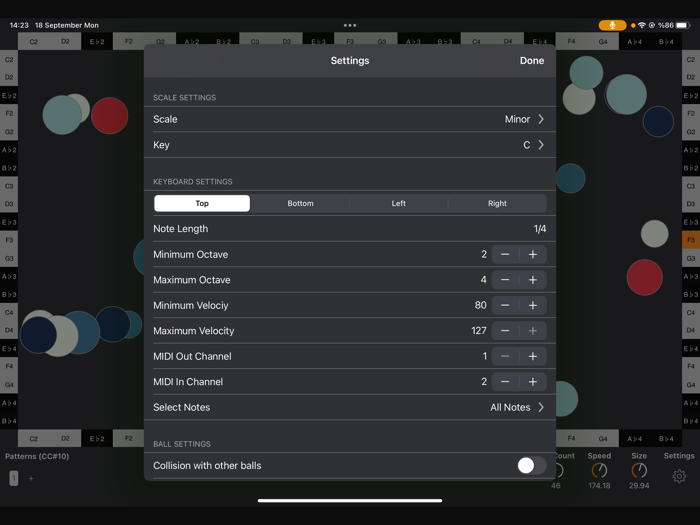Close settings with Done
The image size is (700, 525).
tap(532, 61)
